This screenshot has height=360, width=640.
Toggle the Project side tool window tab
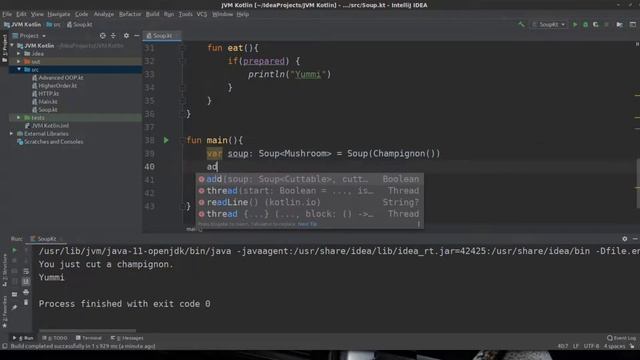[x=4, y=48]
